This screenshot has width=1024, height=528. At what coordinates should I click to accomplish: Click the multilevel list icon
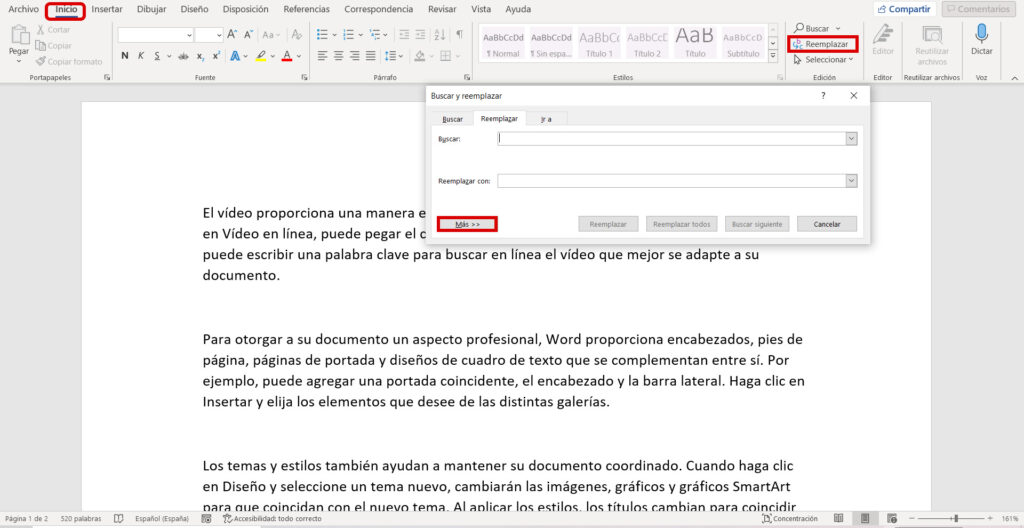tap(375, 35)
